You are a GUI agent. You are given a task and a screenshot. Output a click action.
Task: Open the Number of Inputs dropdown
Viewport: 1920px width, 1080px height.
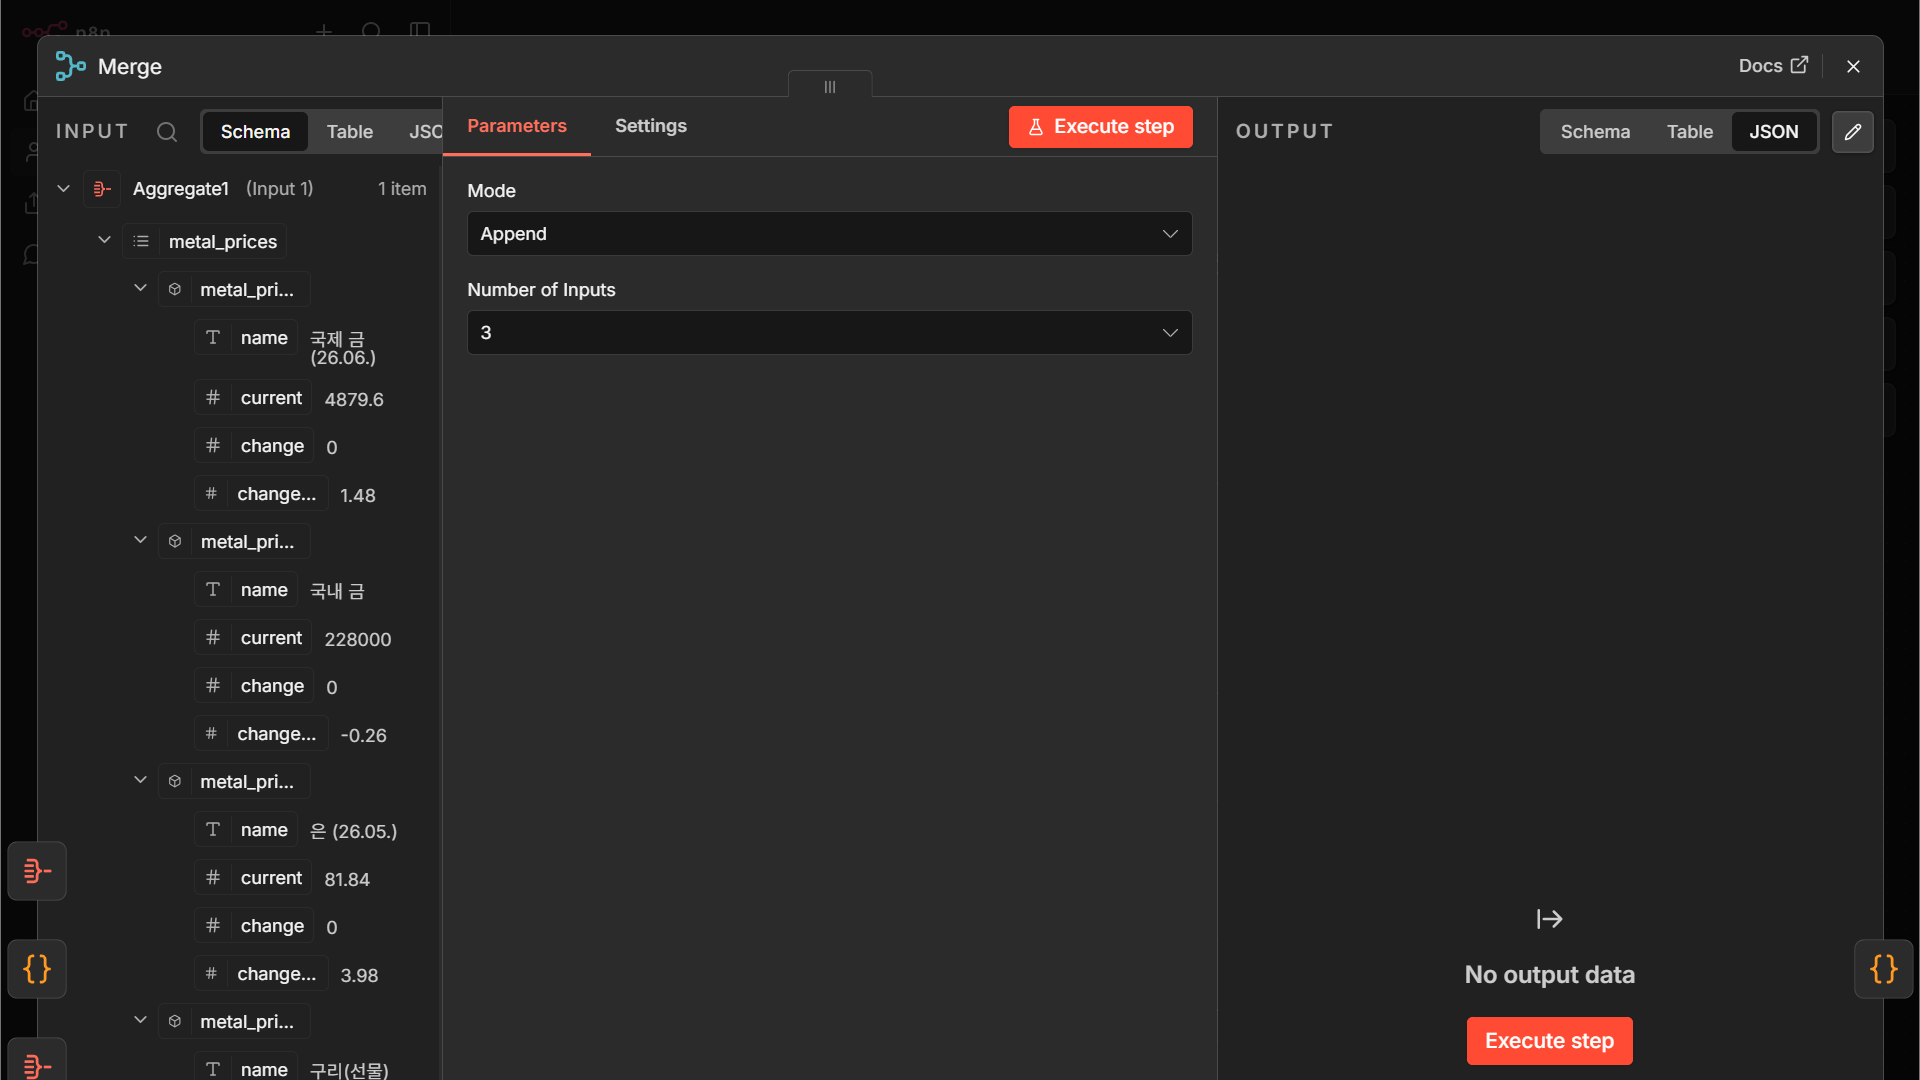coord(829,333)
